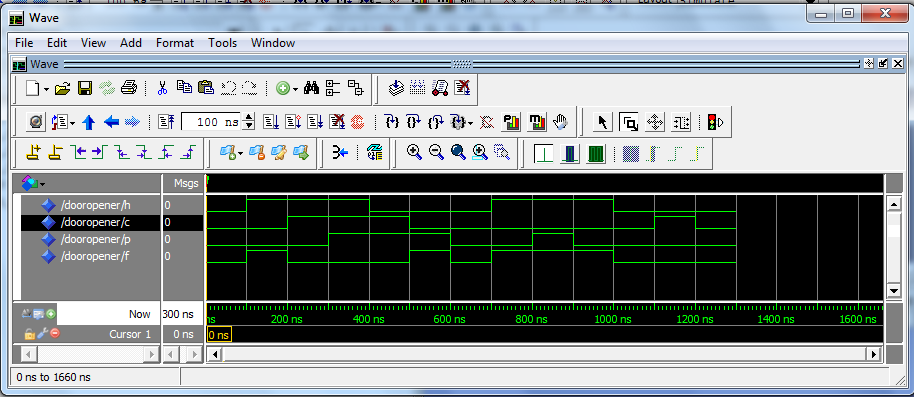Find the next rising edge
The width and height of the screenshot is (914, 397).
pyautogui.click(x=187, y=153)
